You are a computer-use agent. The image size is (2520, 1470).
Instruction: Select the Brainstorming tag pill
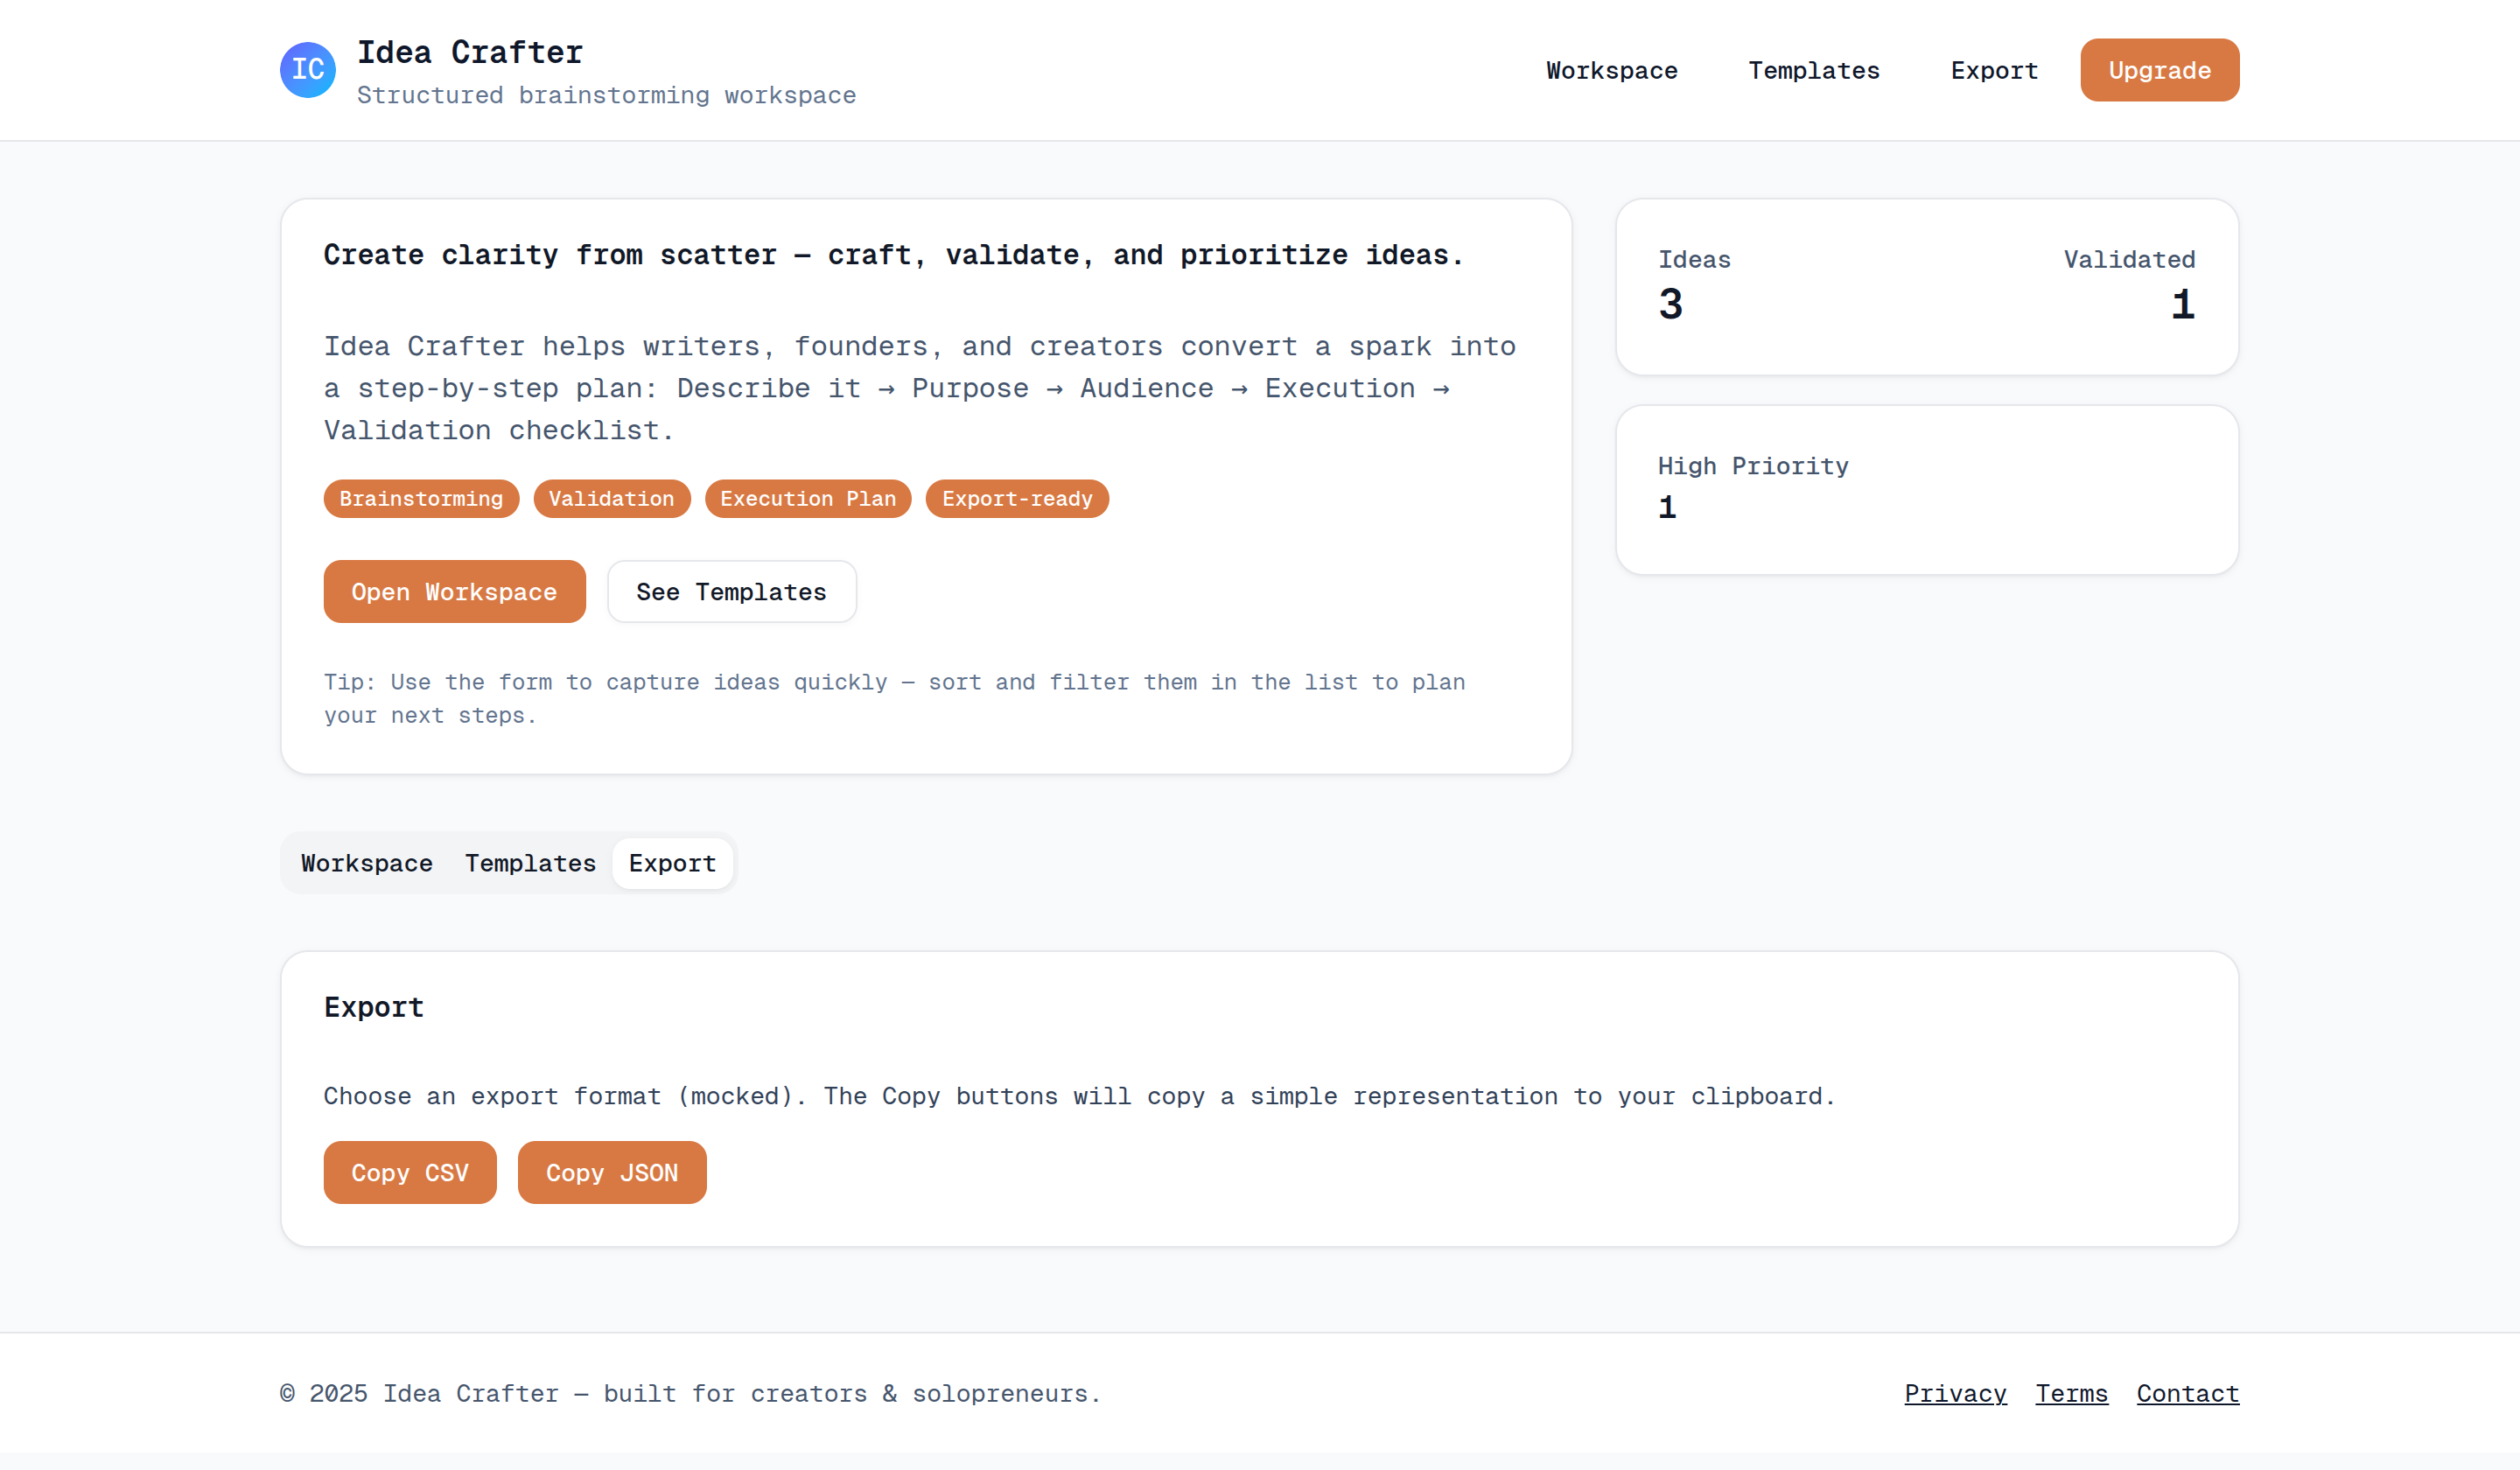(x=421, y=499)
